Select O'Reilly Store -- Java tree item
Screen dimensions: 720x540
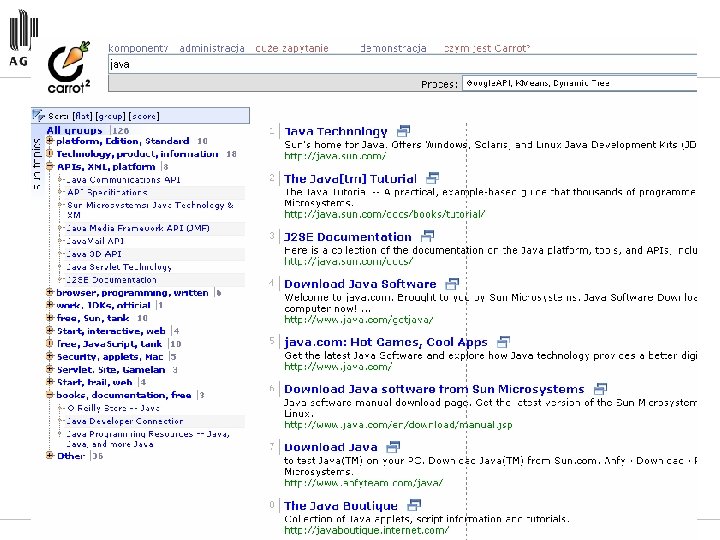click(x=113, y=408)
